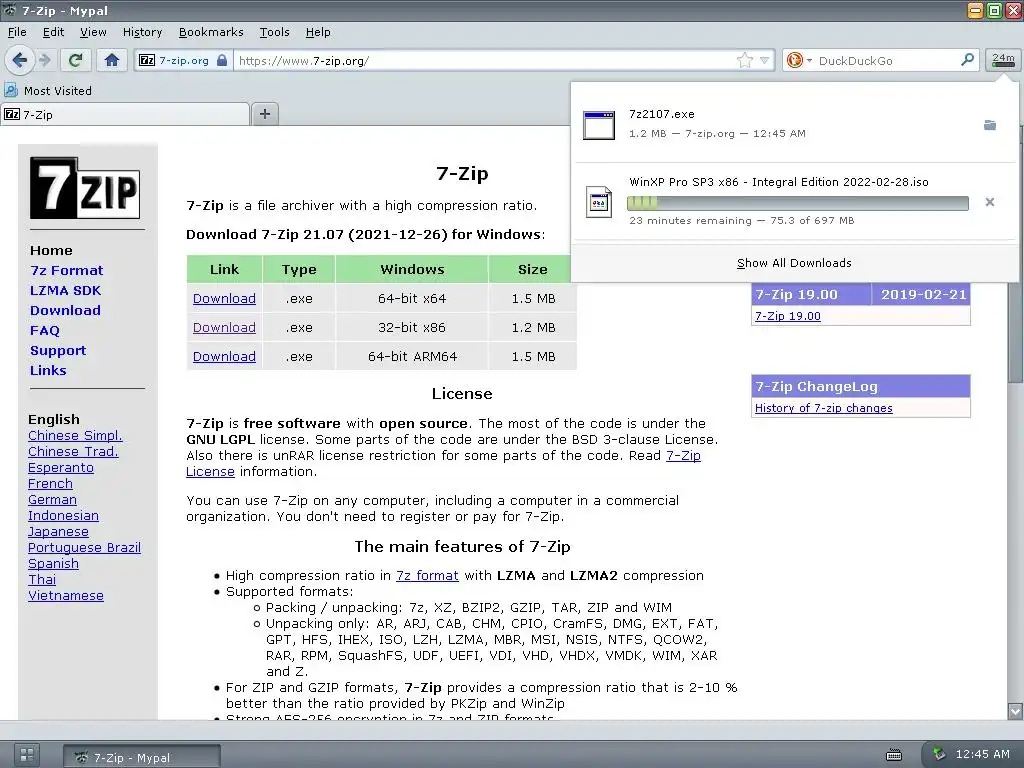This screenshot has width=1024, height=768.
Task: Click the WinXP ISO download progress bar
Action: pos(797,203)
